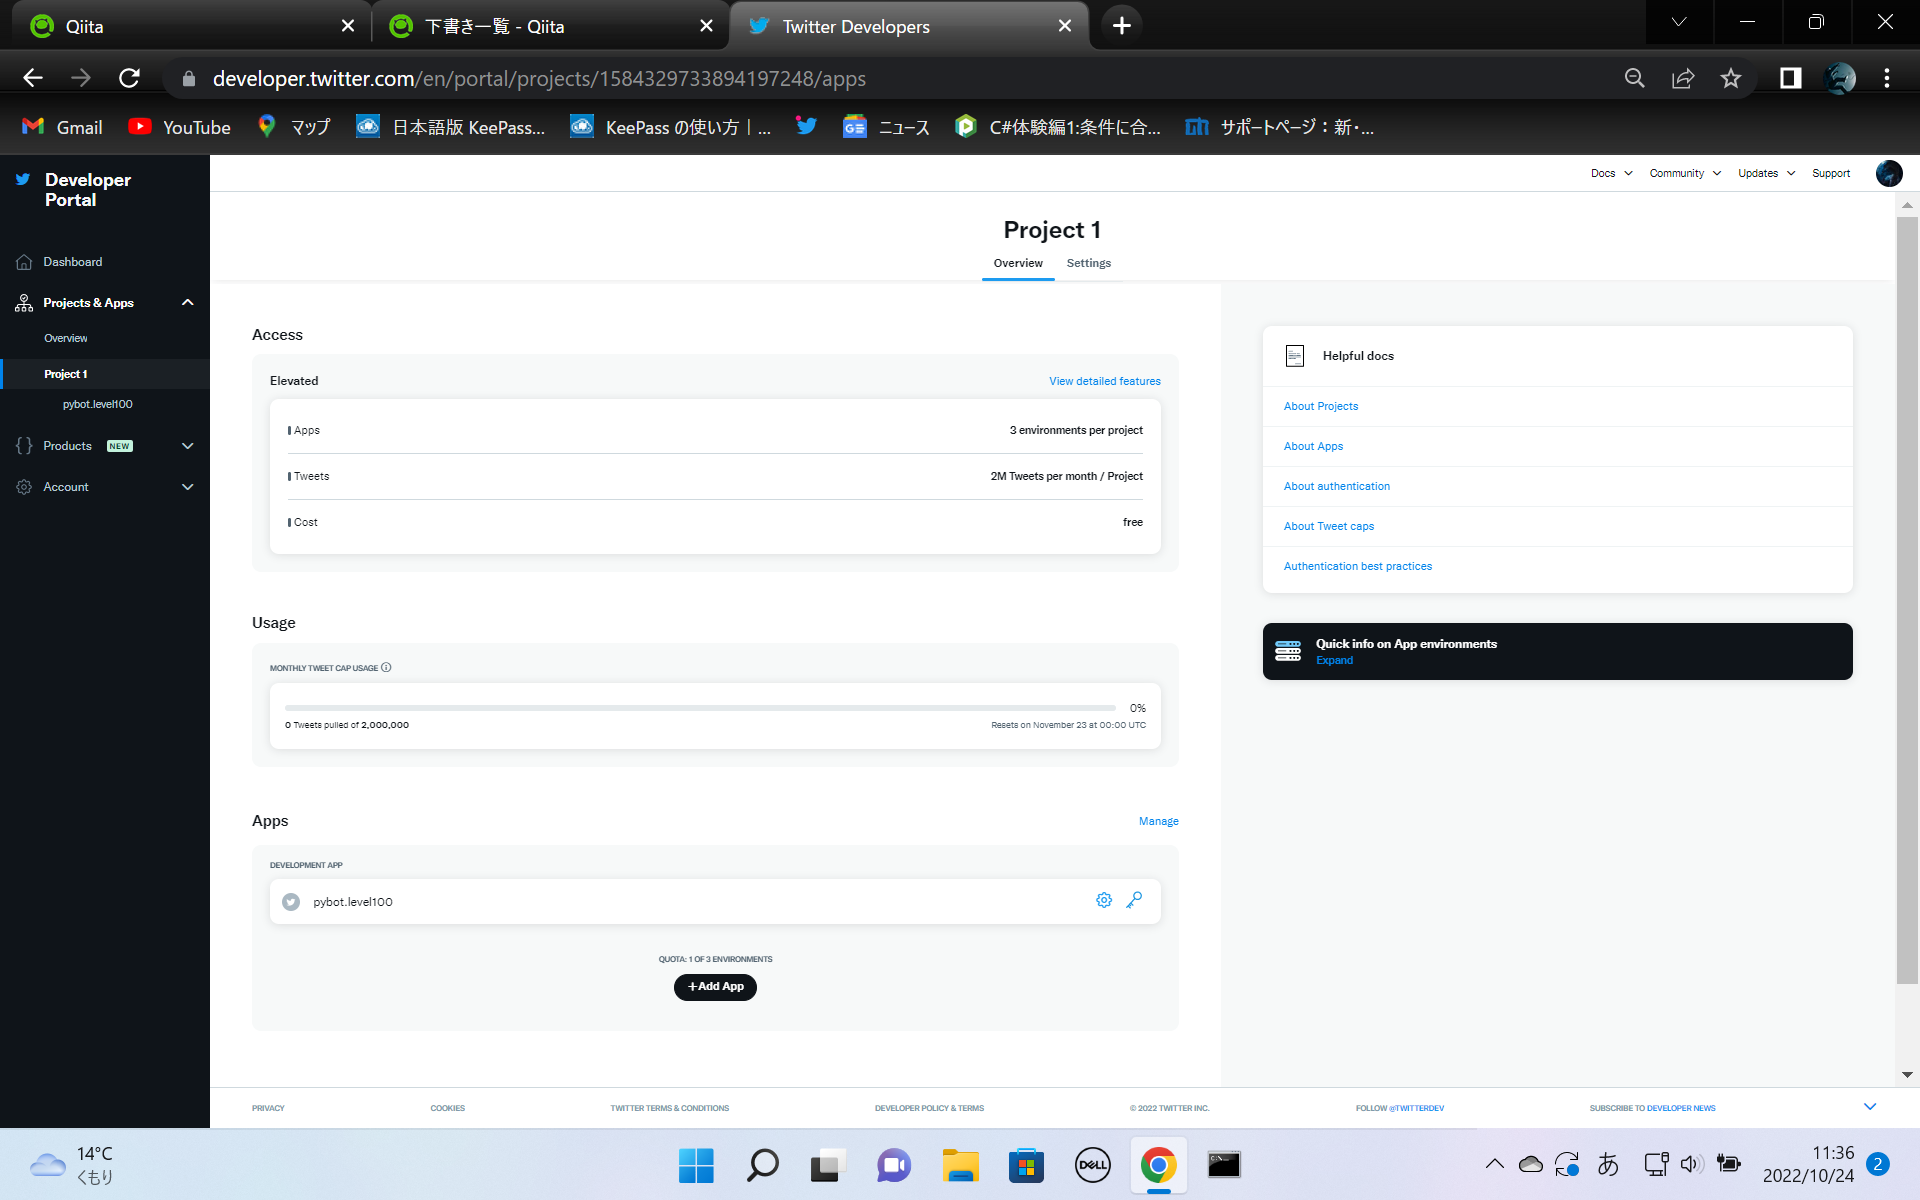Open Chrome zoom magnifier icon in address bar
1920x1200 pixels.
point(1635,78)
